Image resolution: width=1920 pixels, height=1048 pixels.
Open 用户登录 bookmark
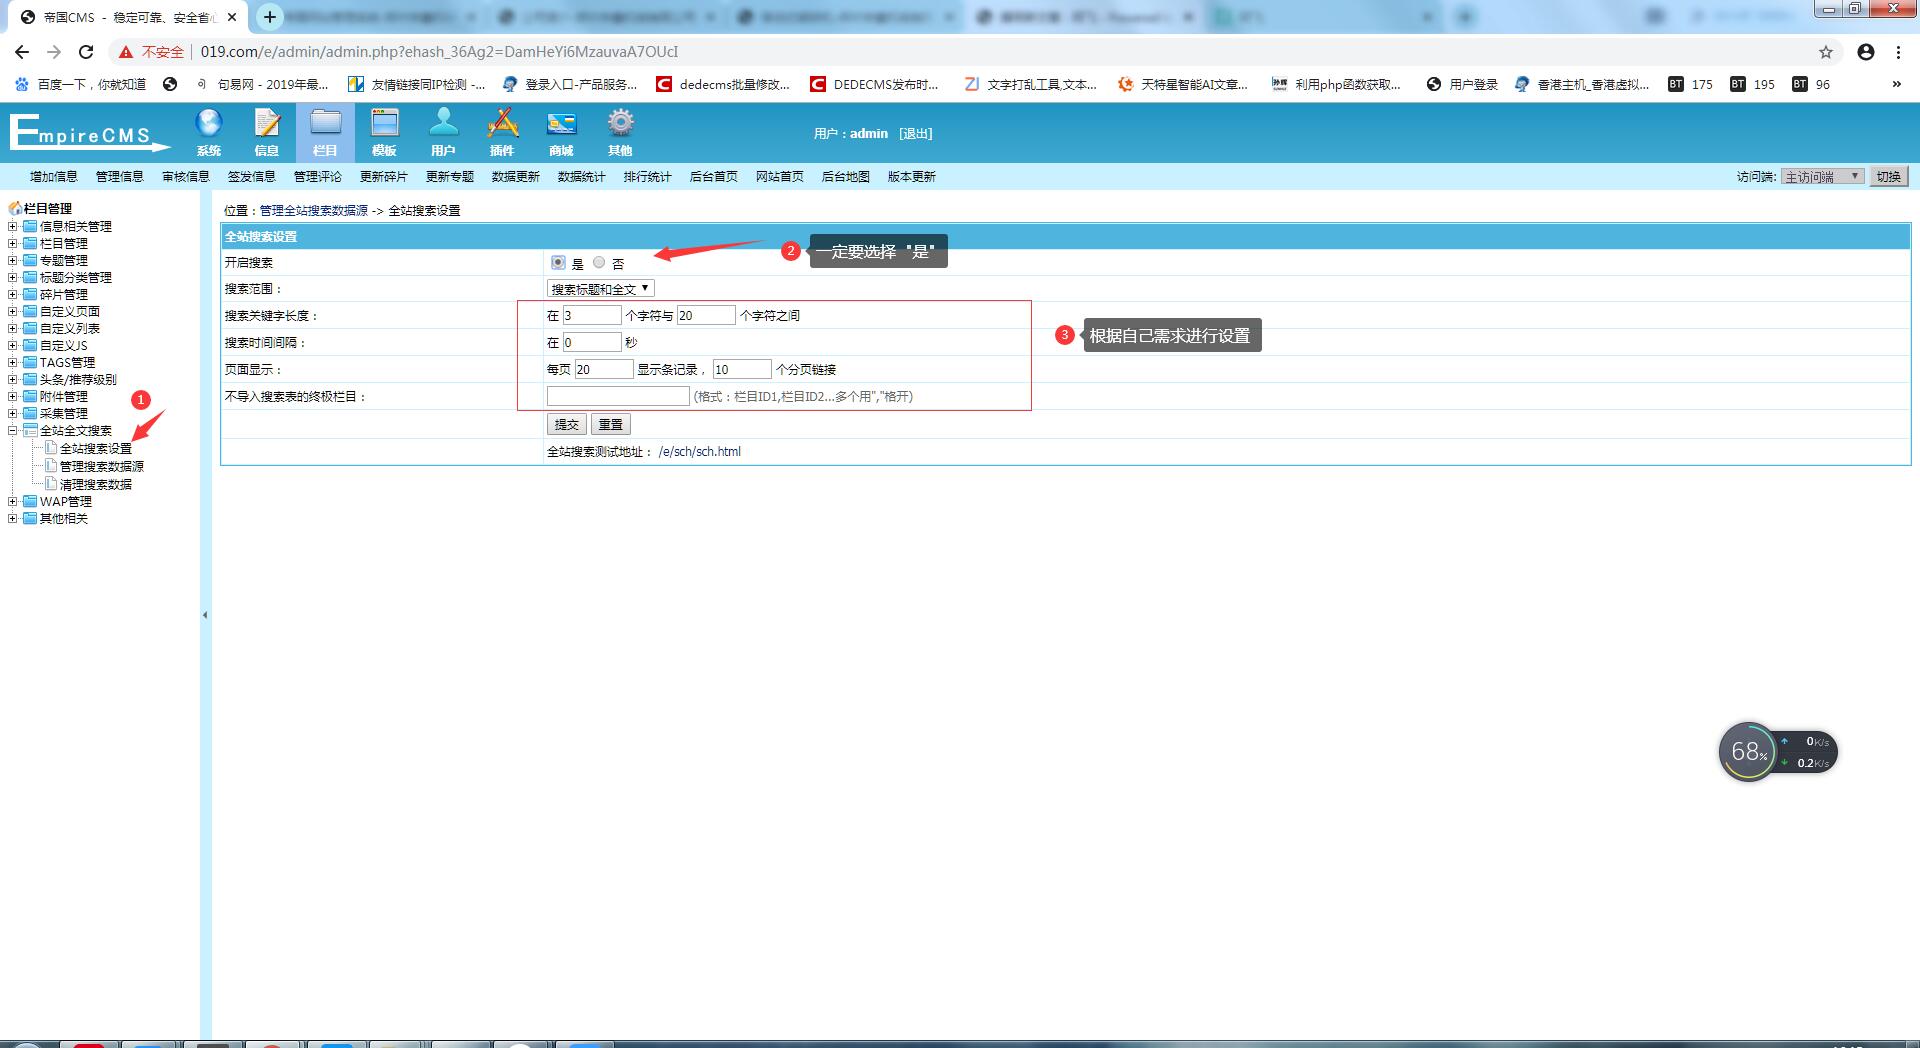coord(1462,84)
